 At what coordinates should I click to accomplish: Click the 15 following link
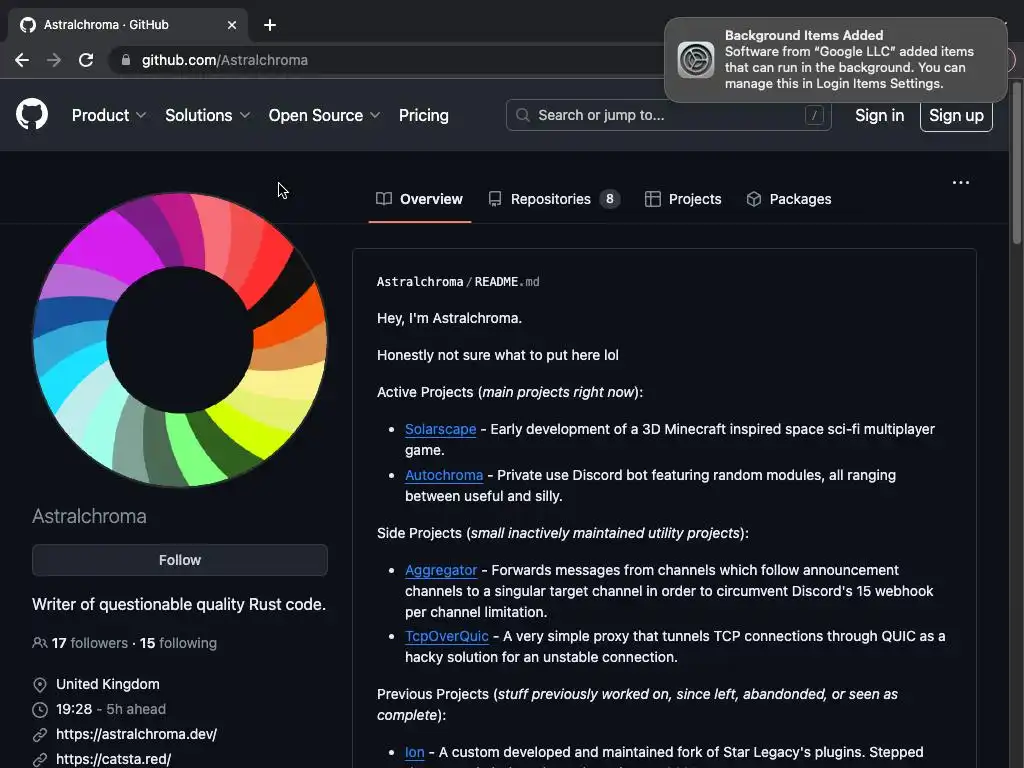click(x=178, y=643)
